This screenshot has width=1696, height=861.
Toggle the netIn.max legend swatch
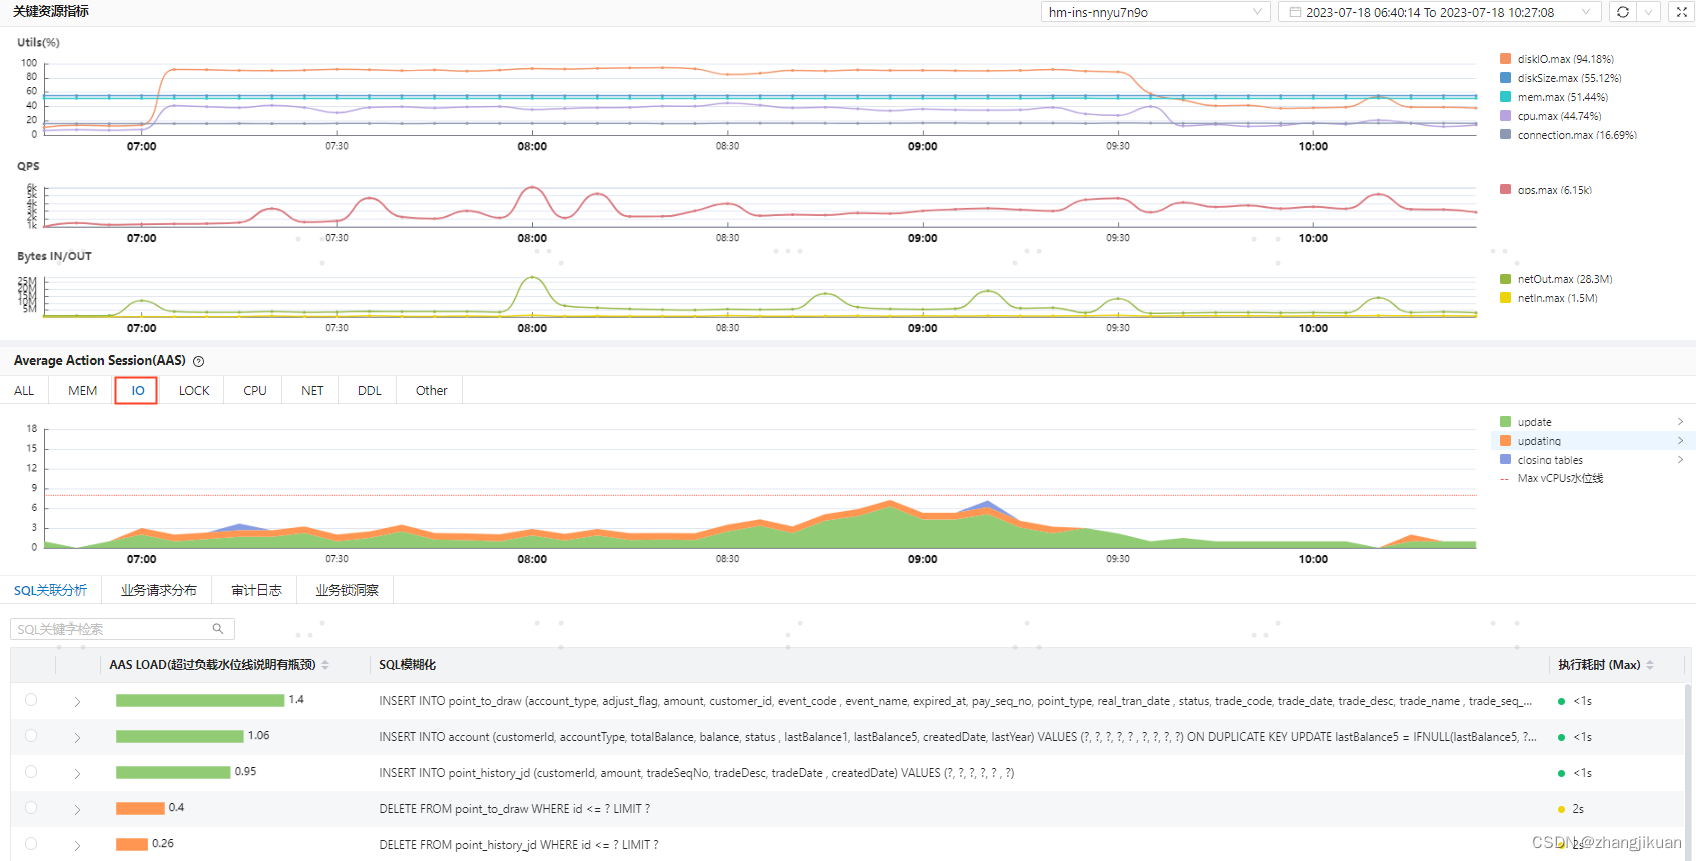click(x=1505, y=298)
